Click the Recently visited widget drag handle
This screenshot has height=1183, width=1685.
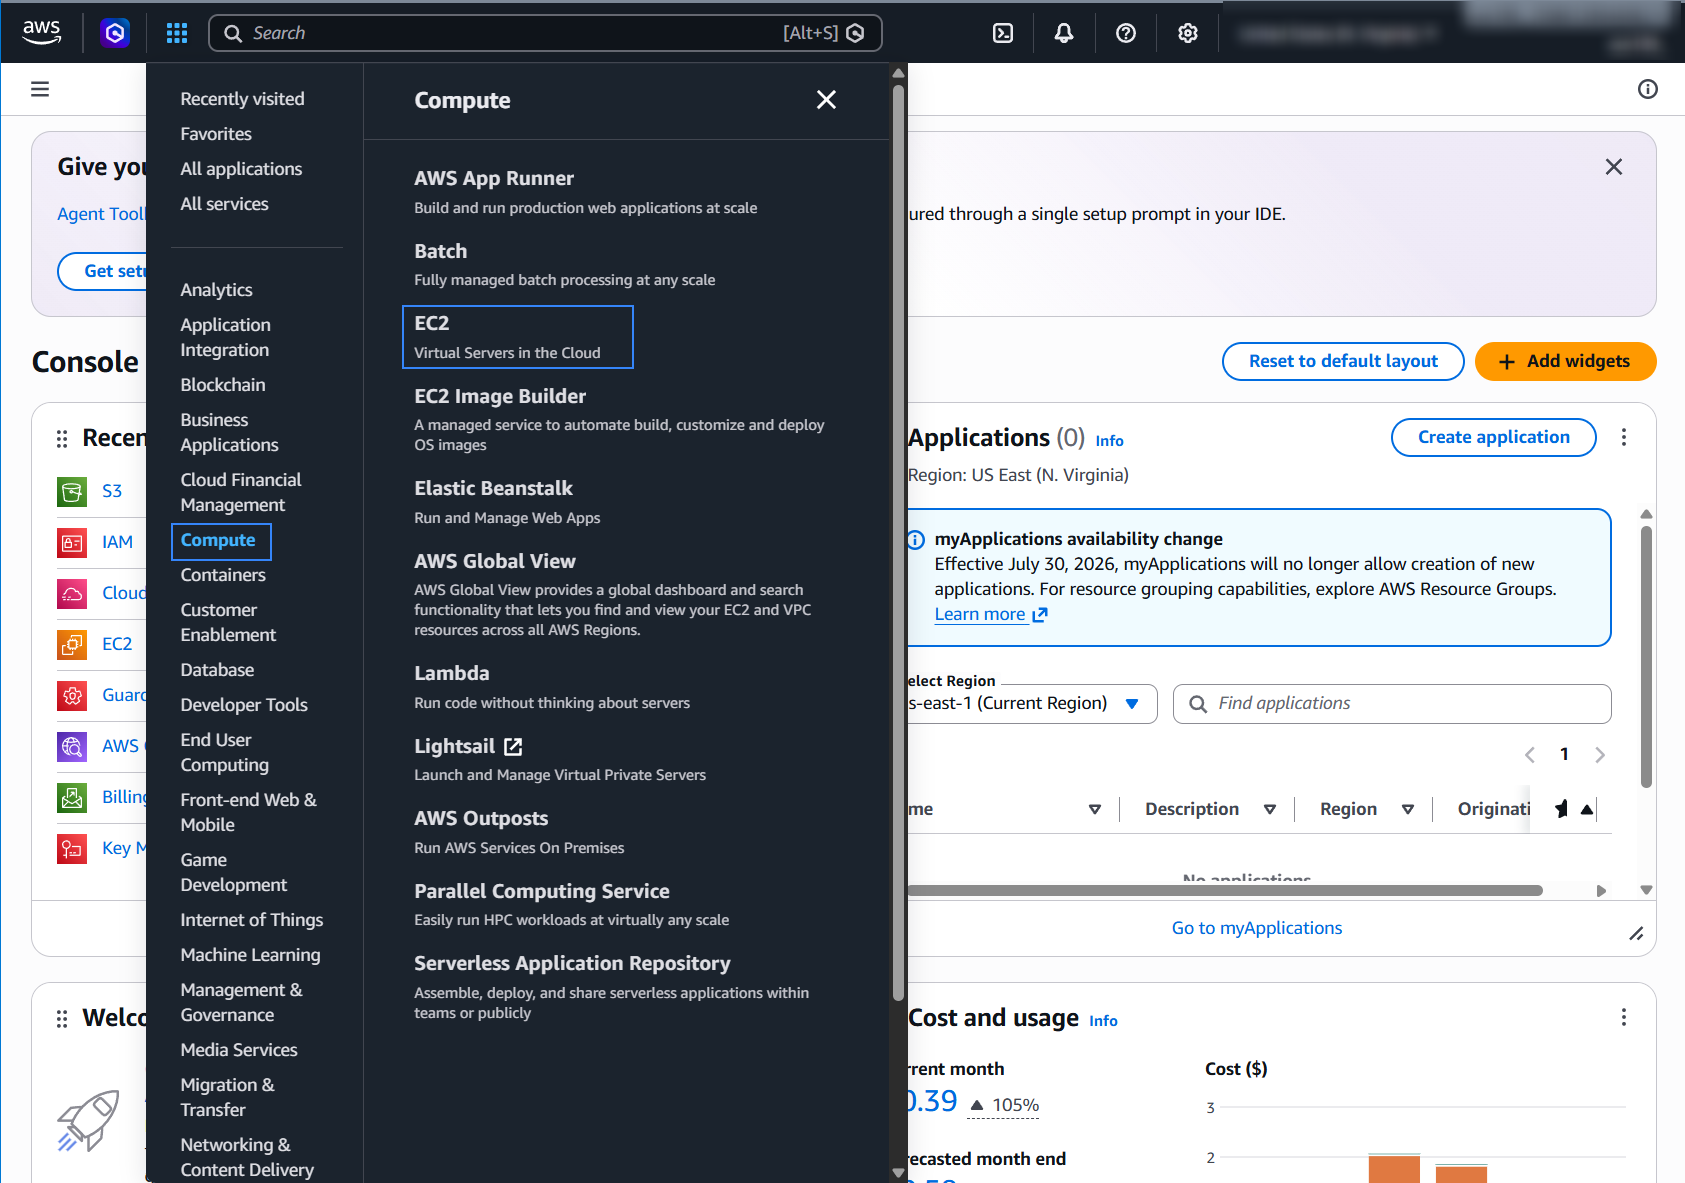62,438
